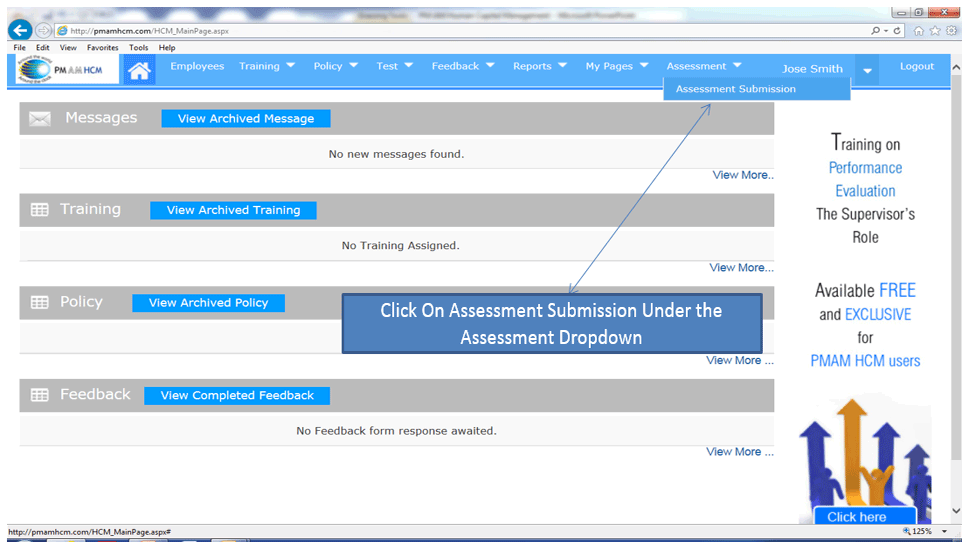
Task: Click the Home icon in navigation bar
Action: [x=139, y=69]
